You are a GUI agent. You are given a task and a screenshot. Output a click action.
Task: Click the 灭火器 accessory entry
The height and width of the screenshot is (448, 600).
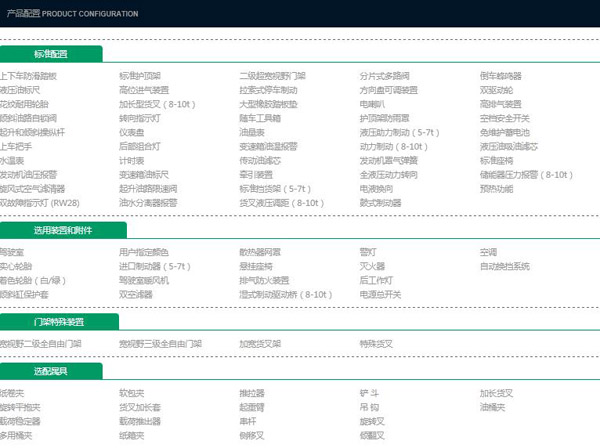(x=372, y=266)
